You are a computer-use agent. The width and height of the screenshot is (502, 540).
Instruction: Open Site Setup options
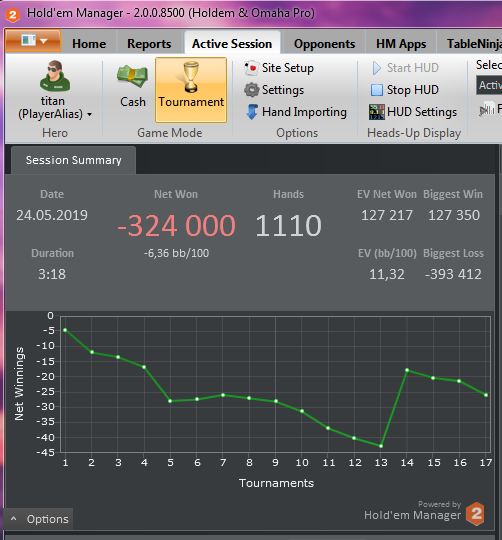click(279, 68)
